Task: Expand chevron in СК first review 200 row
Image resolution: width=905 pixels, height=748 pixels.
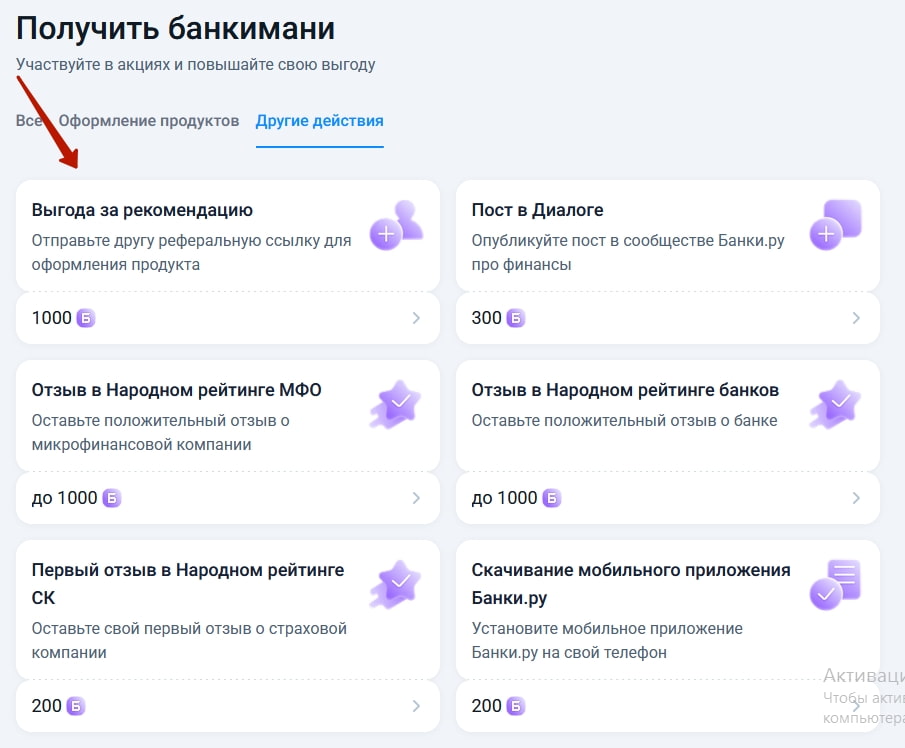Action: (416, 706)
